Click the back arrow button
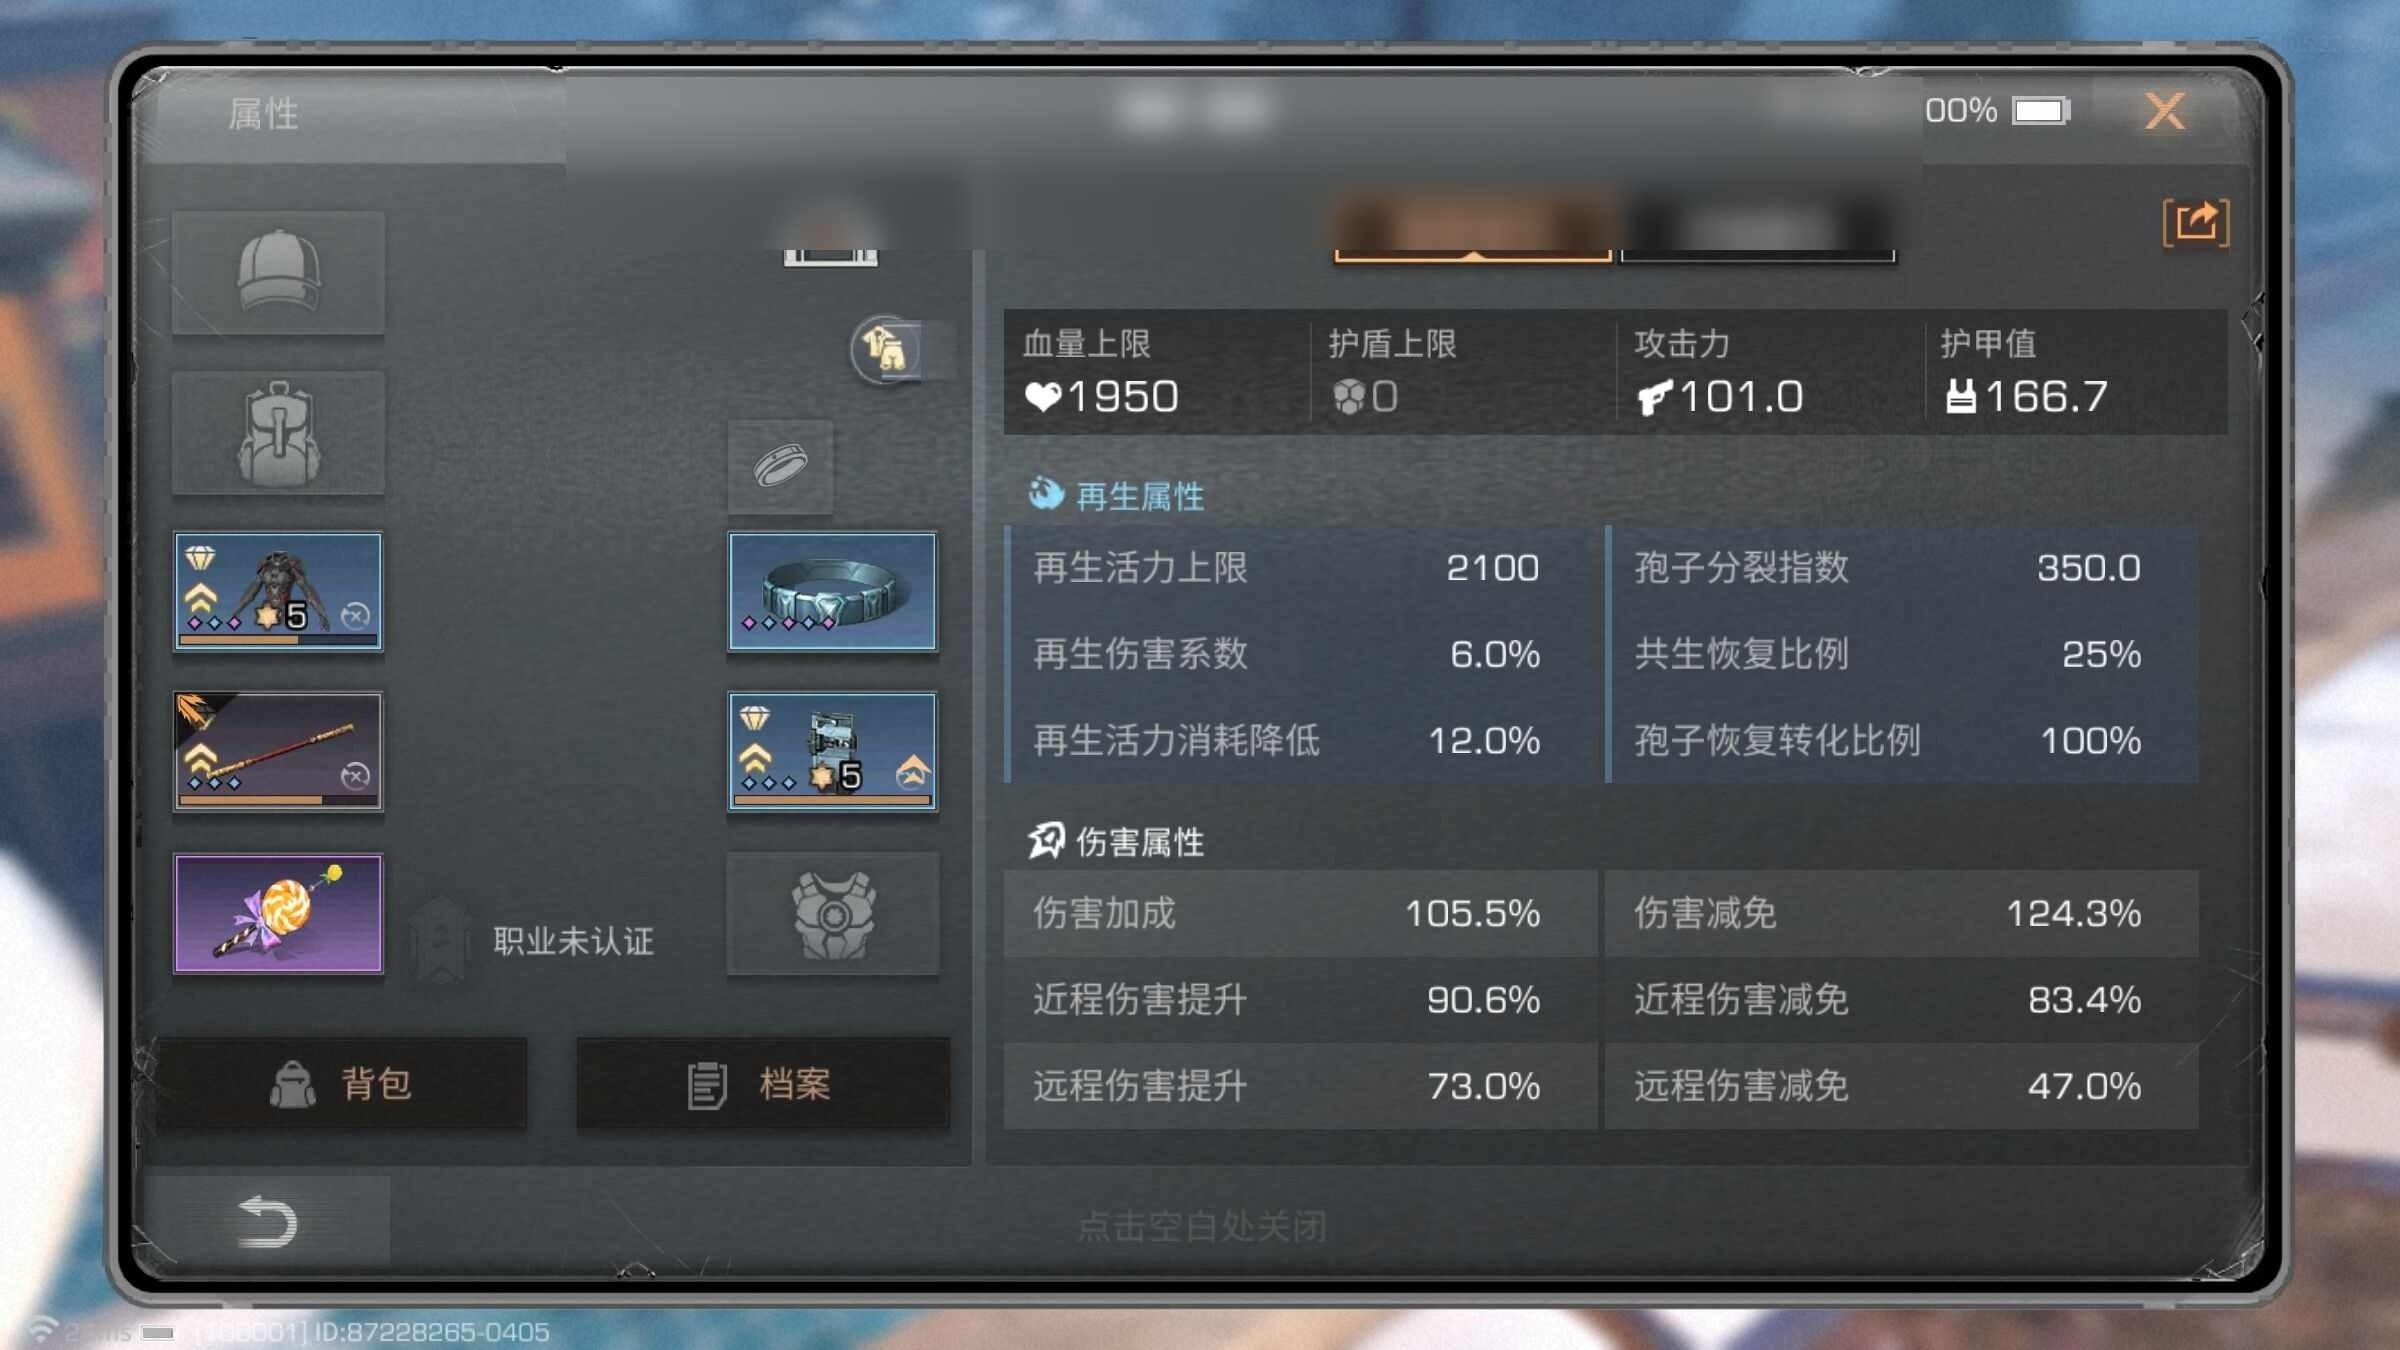 267,1221
